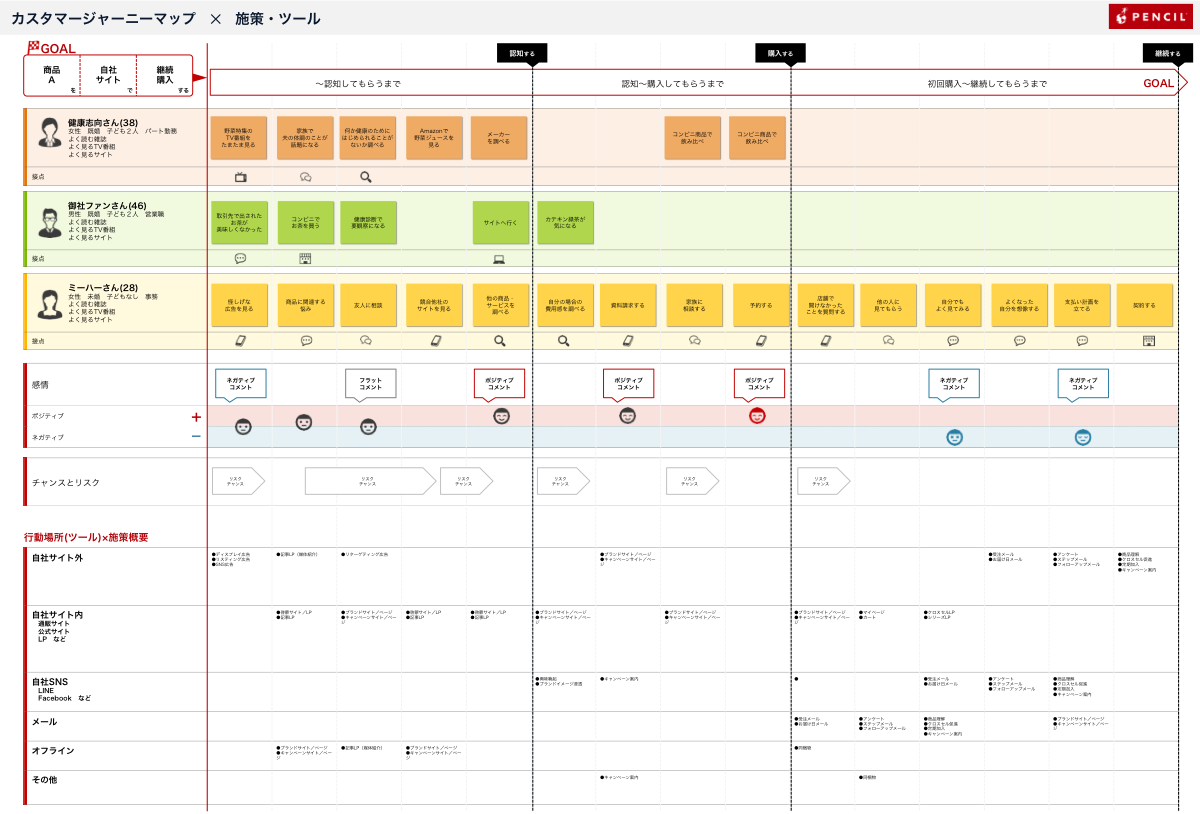This screenshot has width=1200, height=814.
Task: Click the store icon below 契約する note
Action: coord(1149,341)
